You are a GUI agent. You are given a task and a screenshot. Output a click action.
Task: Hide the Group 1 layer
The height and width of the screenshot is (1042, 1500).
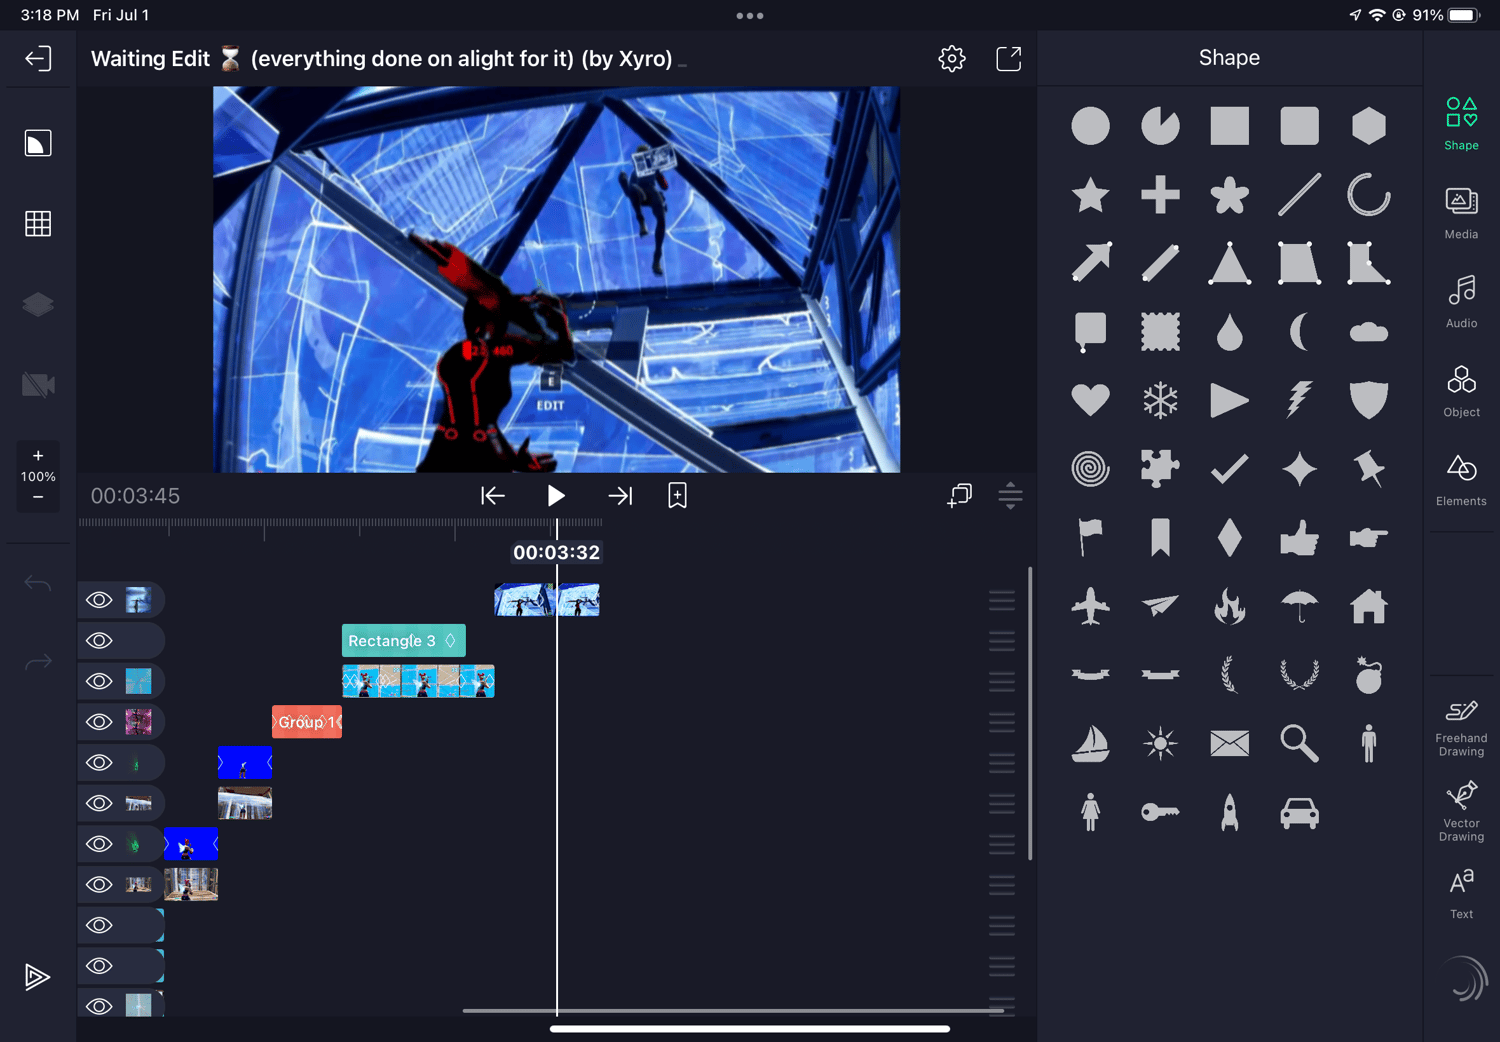[x=99, y=722]
